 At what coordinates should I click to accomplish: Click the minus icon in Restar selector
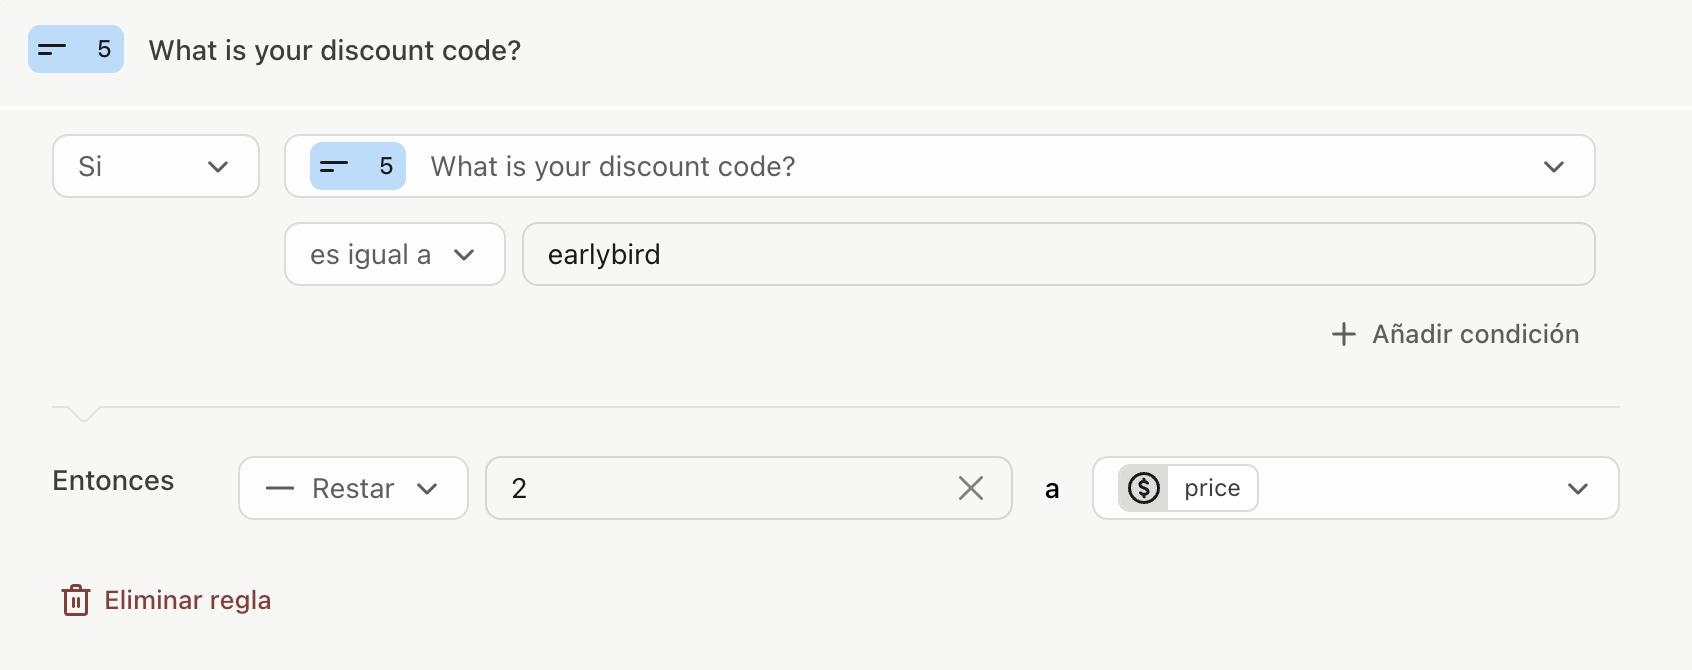click(280, 489)
